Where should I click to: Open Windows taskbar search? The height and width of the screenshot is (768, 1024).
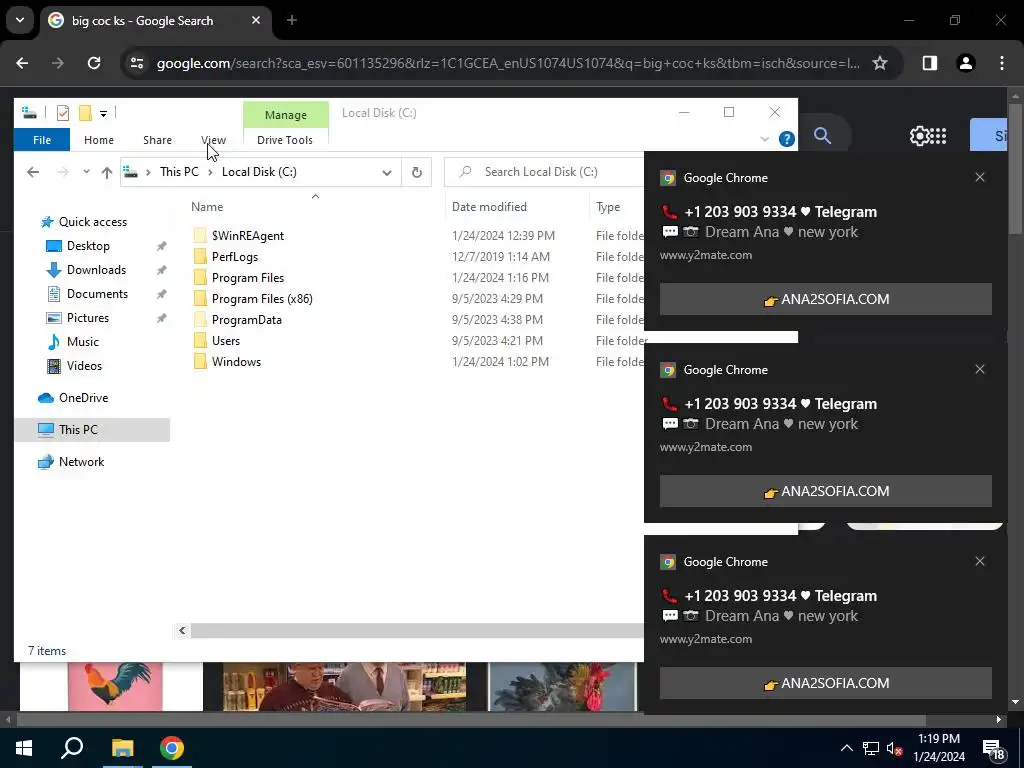72,748
